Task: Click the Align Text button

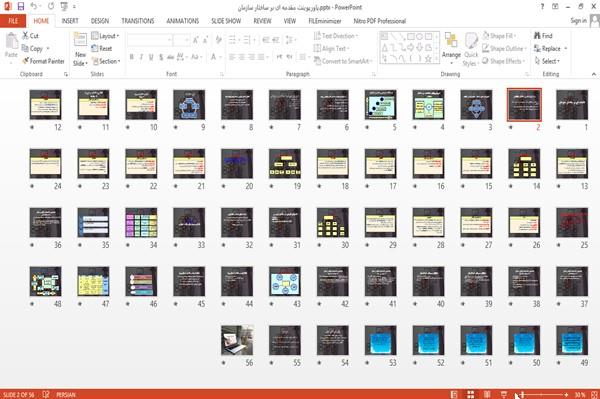Action: coord(331,49)
